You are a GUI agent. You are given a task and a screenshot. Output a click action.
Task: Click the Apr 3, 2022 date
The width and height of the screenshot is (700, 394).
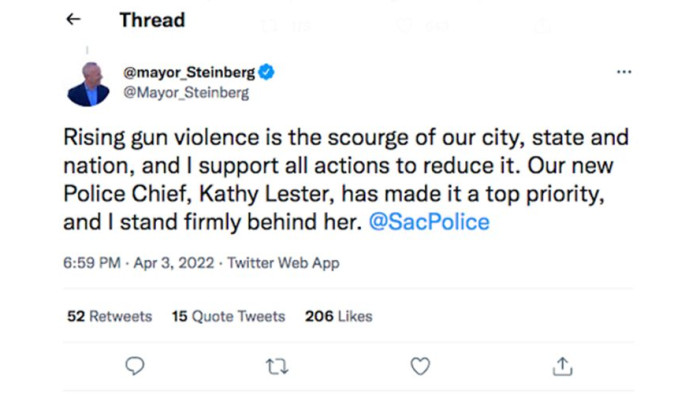point(174,263)
